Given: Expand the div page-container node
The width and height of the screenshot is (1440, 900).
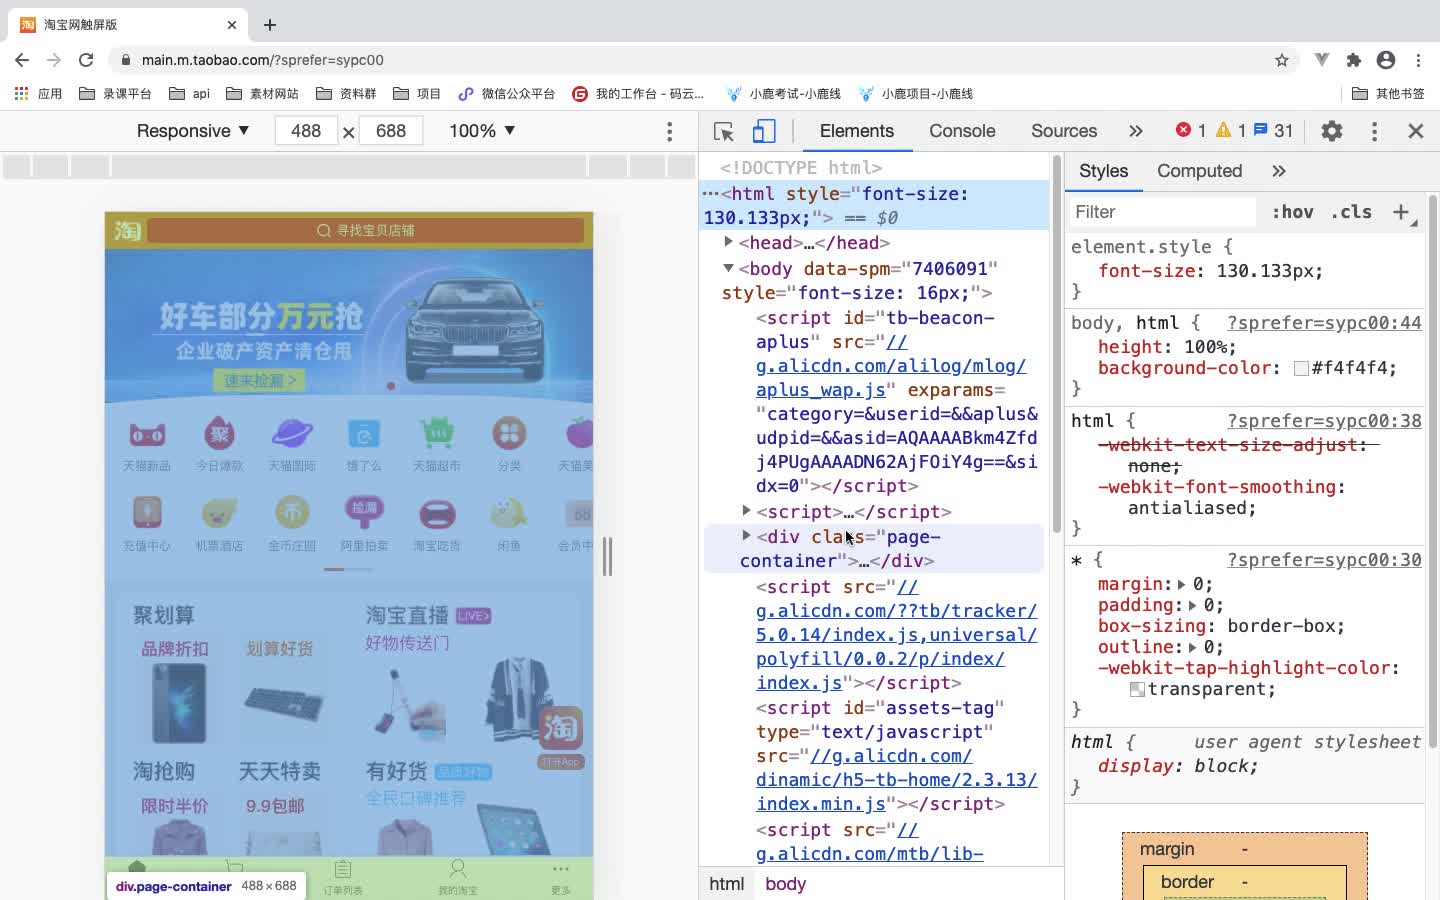Looking at the screenshot, I should click(x=746, y=536).
